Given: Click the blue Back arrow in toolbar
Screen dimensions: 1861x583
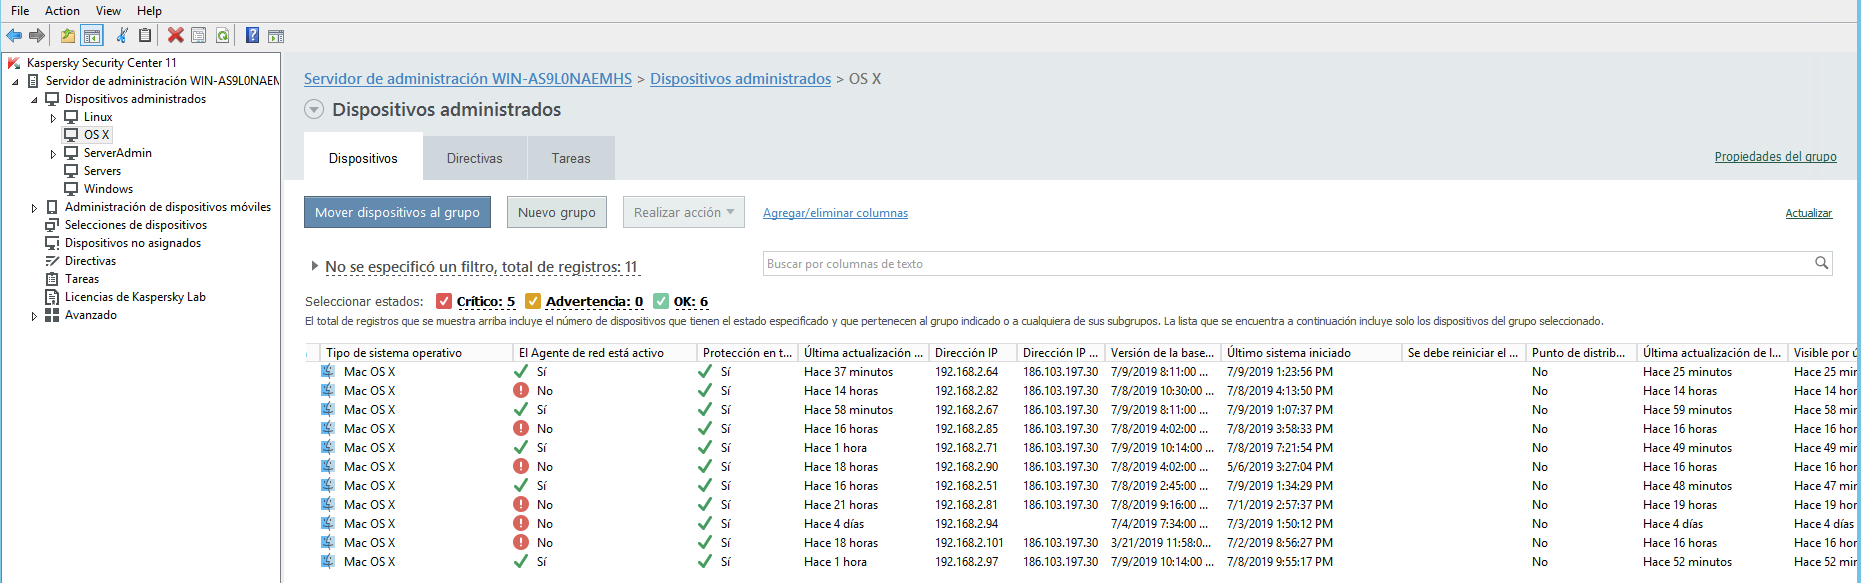Looking at the screenshot, I should point(14,36).
